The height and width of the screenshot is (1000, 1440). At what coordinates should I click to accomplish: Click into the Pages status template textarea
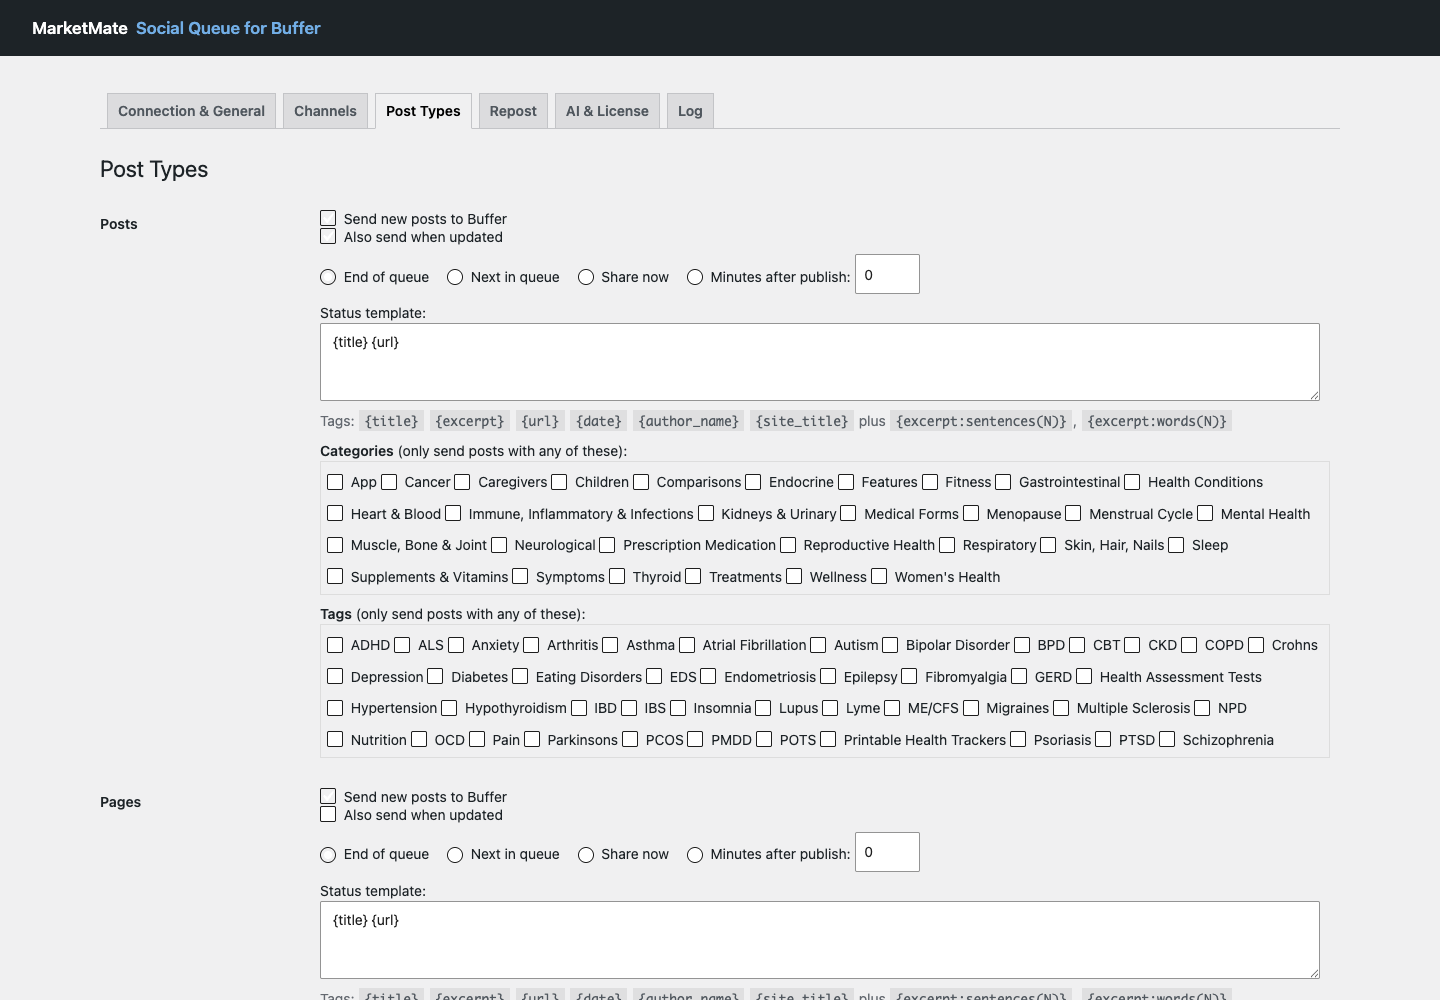tap(820, 940)
